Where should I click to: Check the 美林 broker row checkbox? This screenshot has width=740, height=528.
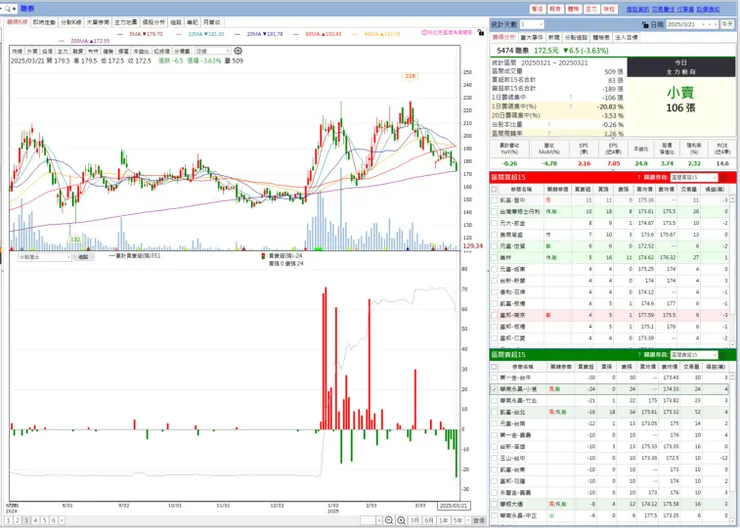pyautogui.click(x=494, y=258)
